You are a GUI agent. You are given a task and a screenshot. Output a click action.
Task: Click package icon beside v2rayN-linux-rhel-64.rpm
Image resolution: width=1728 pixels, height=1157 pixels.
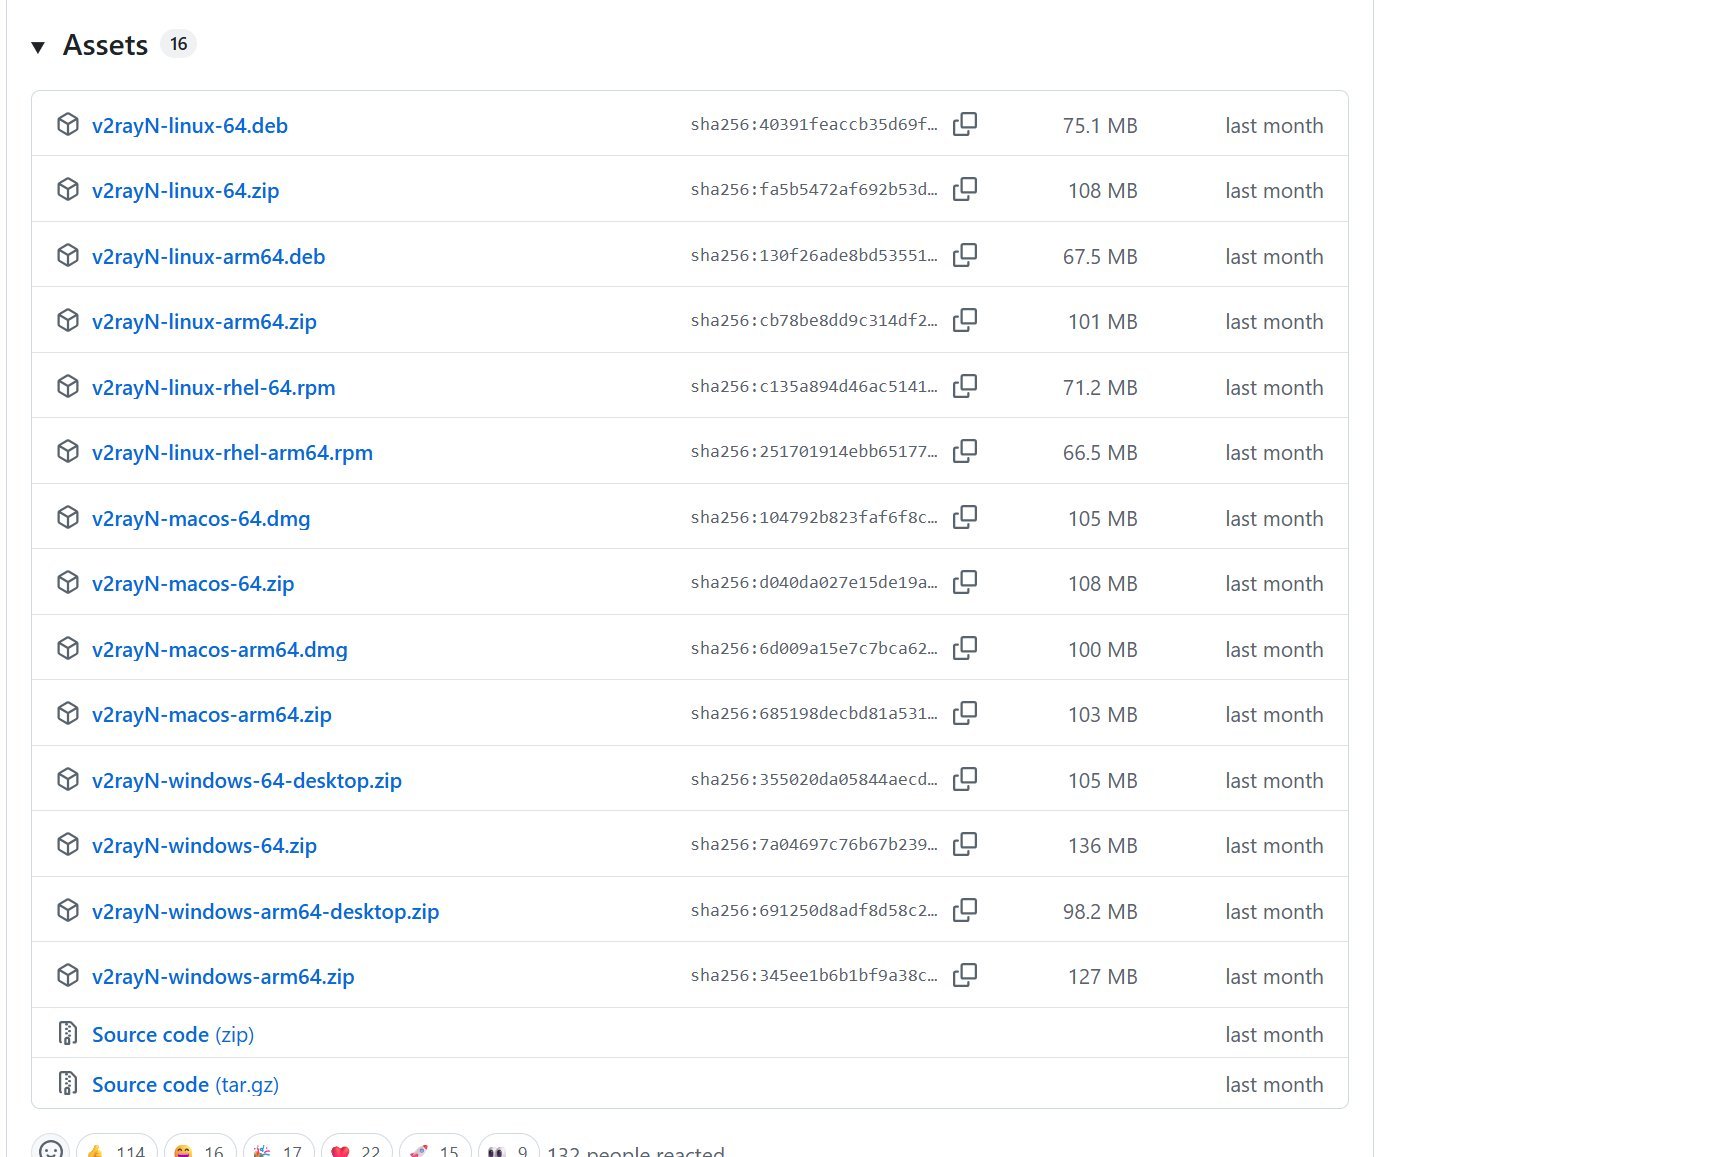[68, 386]
